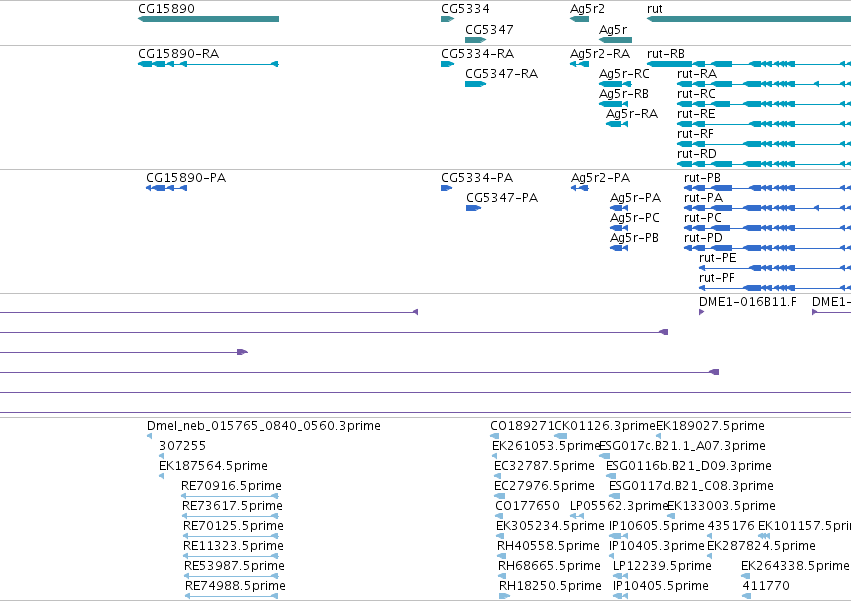
Task: Select ESG0116b.B21_D09.3prime EST
Action: [611, 476]
